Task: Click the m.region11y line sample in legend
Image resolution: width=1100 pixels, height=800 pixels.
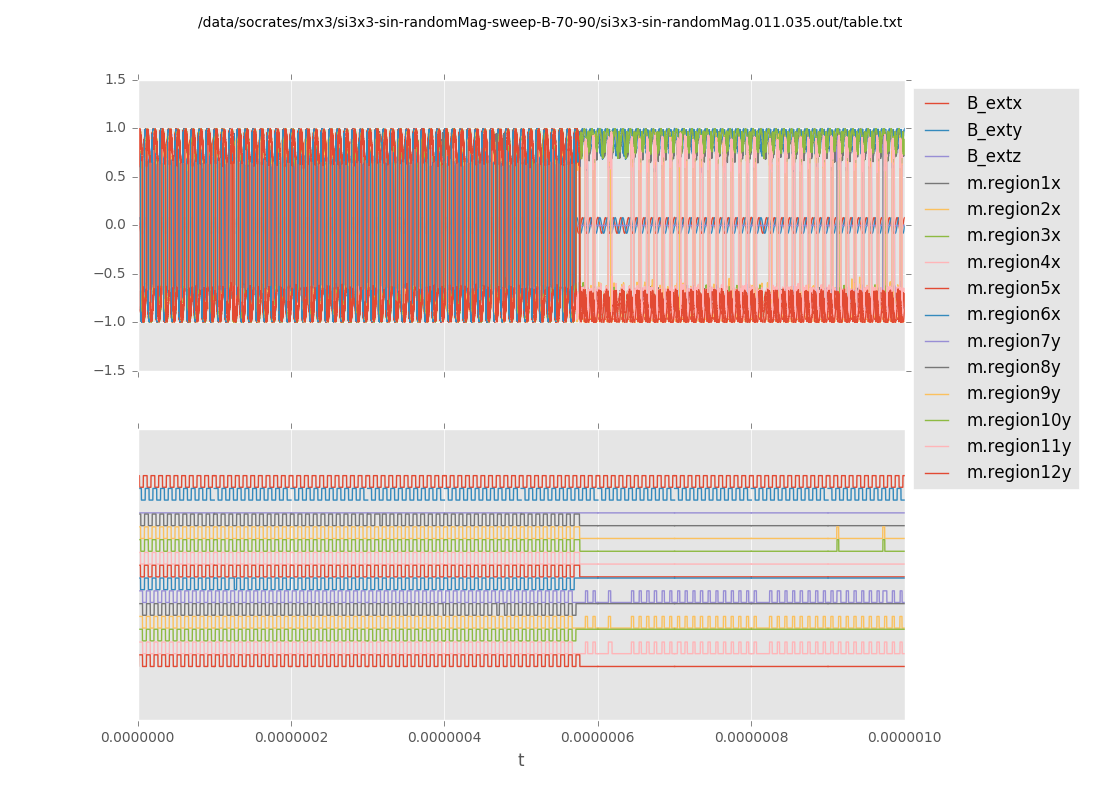Action: 937,447
